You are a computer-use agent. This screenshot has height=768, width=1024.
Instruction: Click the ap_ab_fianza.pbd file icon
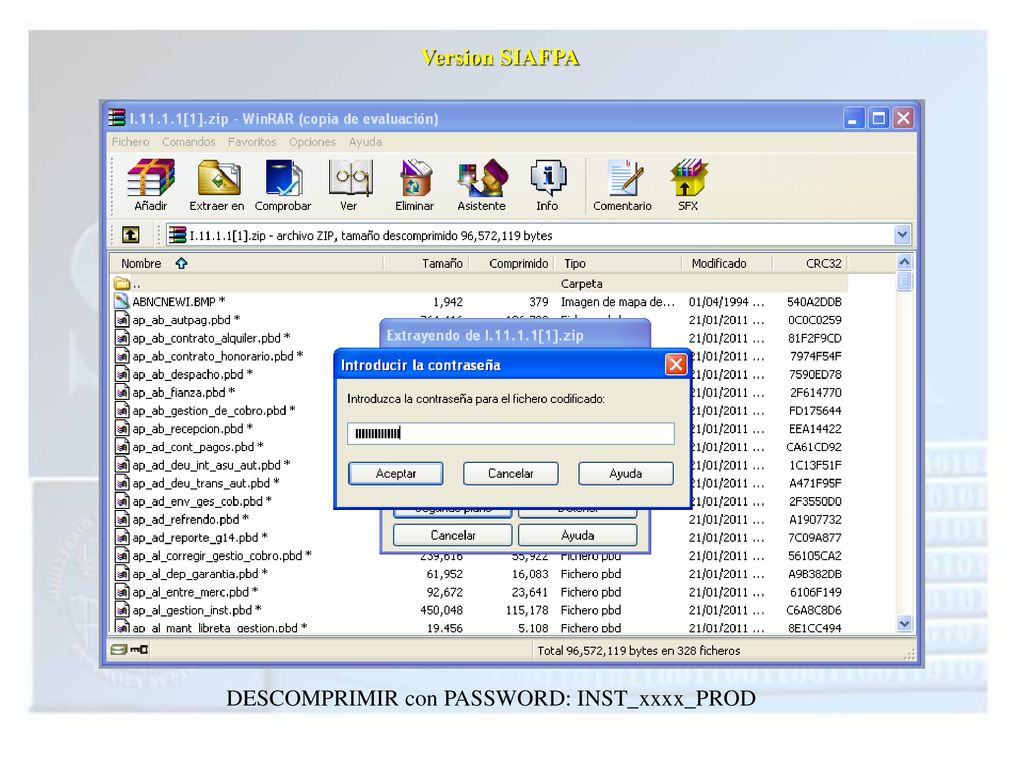121,392
